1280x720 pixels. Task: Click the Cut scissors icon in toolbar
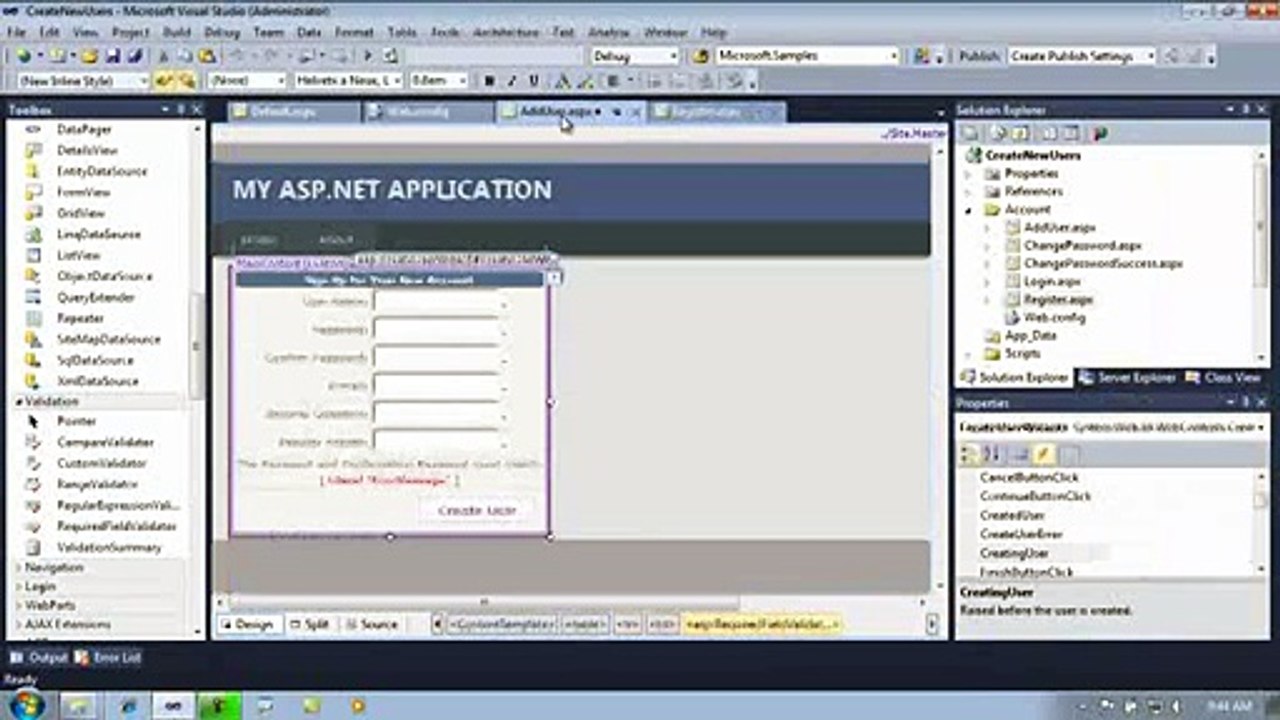click(x=163, y=56)
